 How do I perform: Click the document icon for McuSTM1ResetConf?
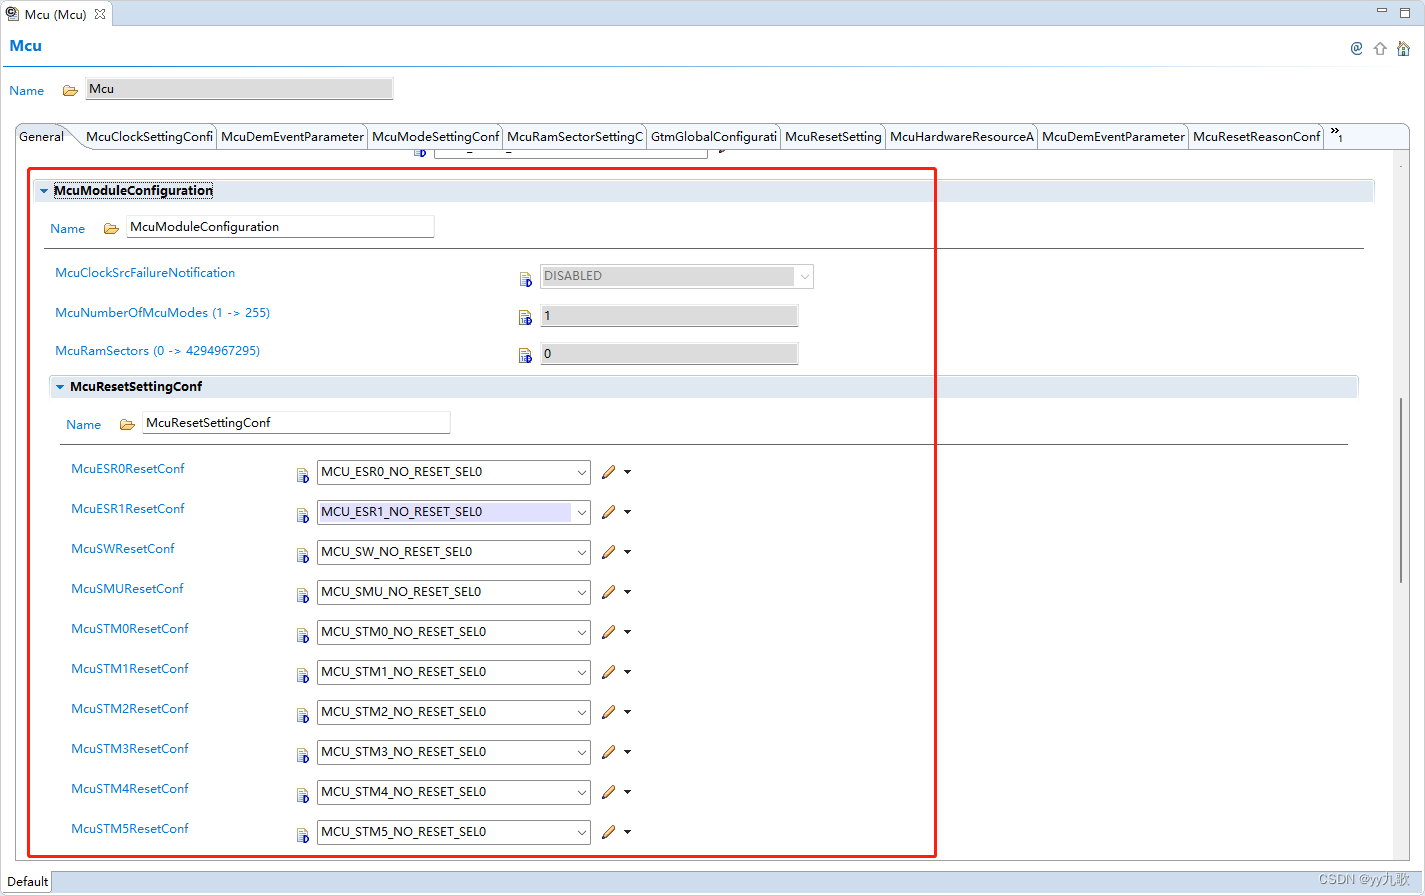302,676
